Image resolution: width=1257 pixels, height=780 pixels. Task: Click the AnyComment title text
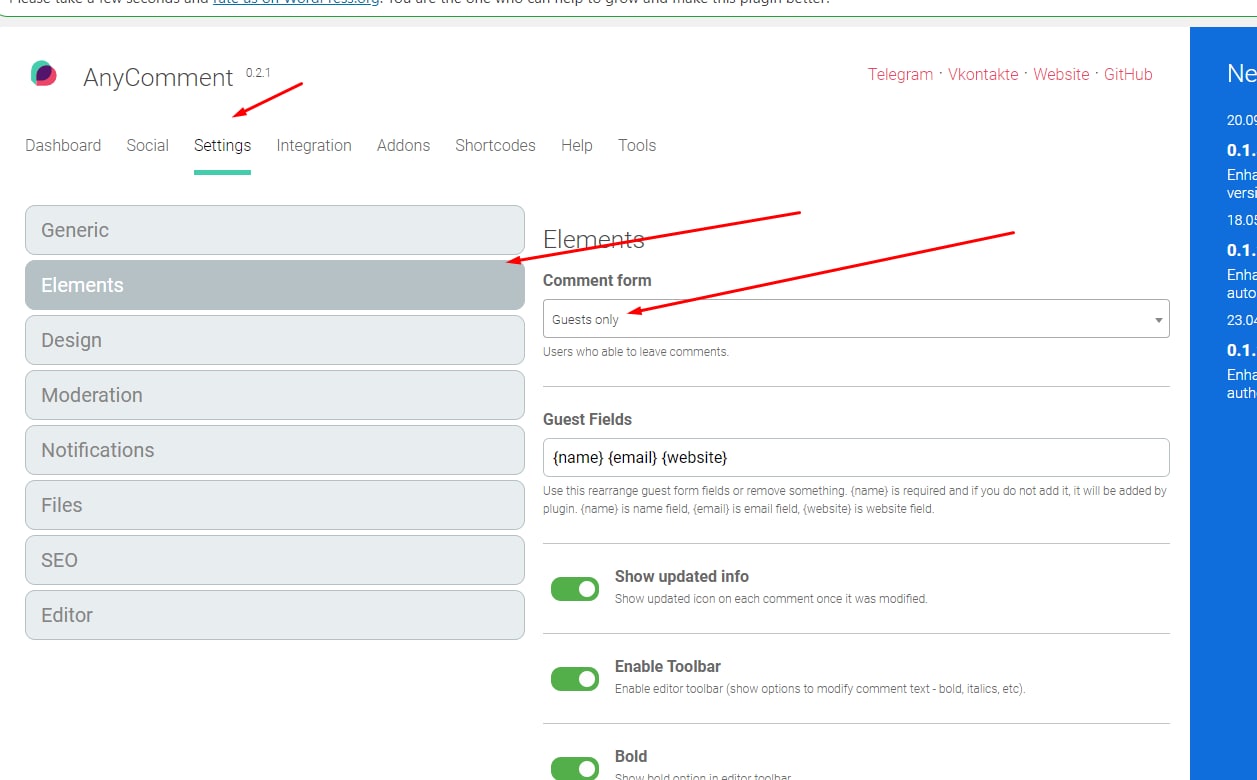point(158,78)
